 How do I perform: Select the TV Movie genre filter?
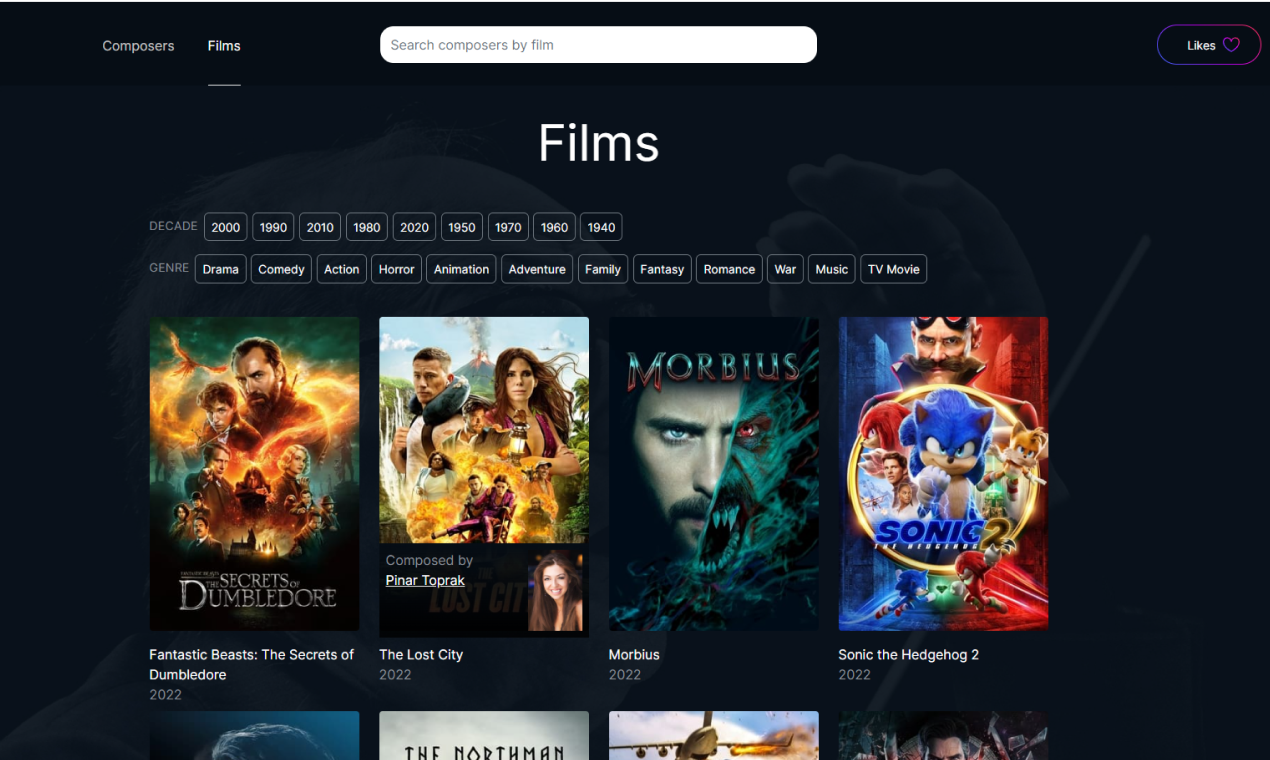click(x=893, y=269)
